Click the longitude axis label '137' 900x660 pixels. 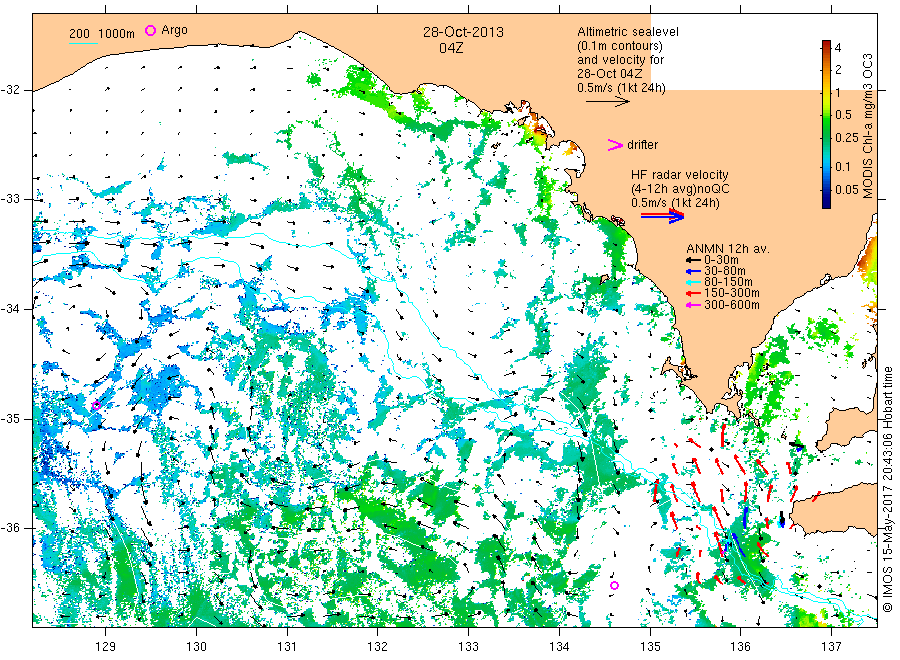point(831,647)
